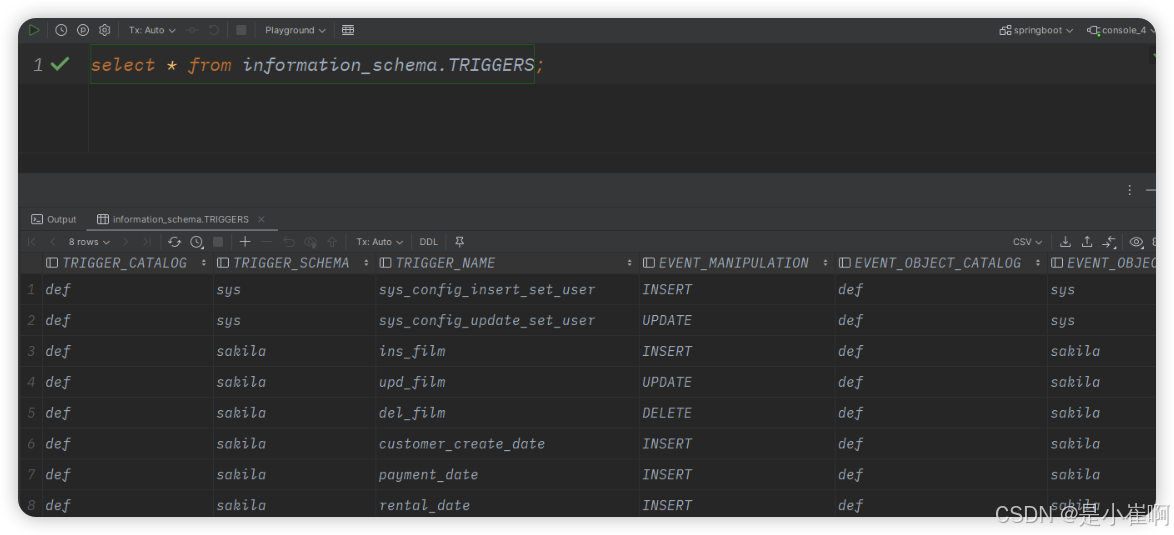1174x535 pixels.
Task: Click the DDL button
Action: tap(428, 242)
